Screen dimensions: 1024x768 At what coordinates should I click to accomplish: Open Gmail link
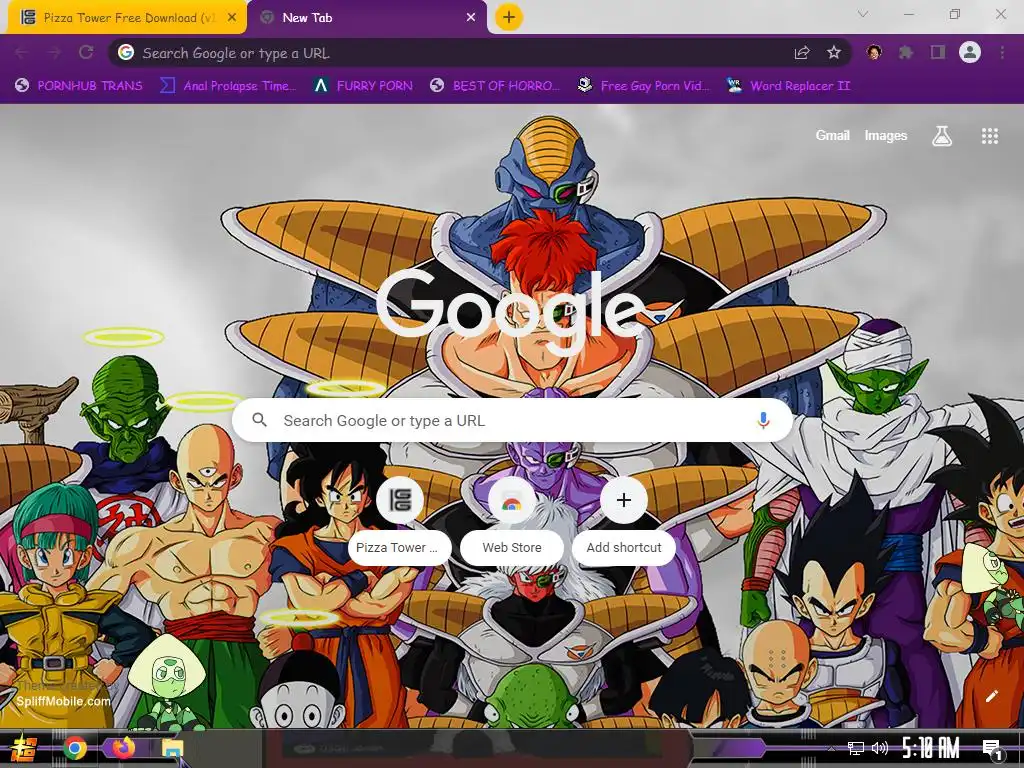[833, 136]
